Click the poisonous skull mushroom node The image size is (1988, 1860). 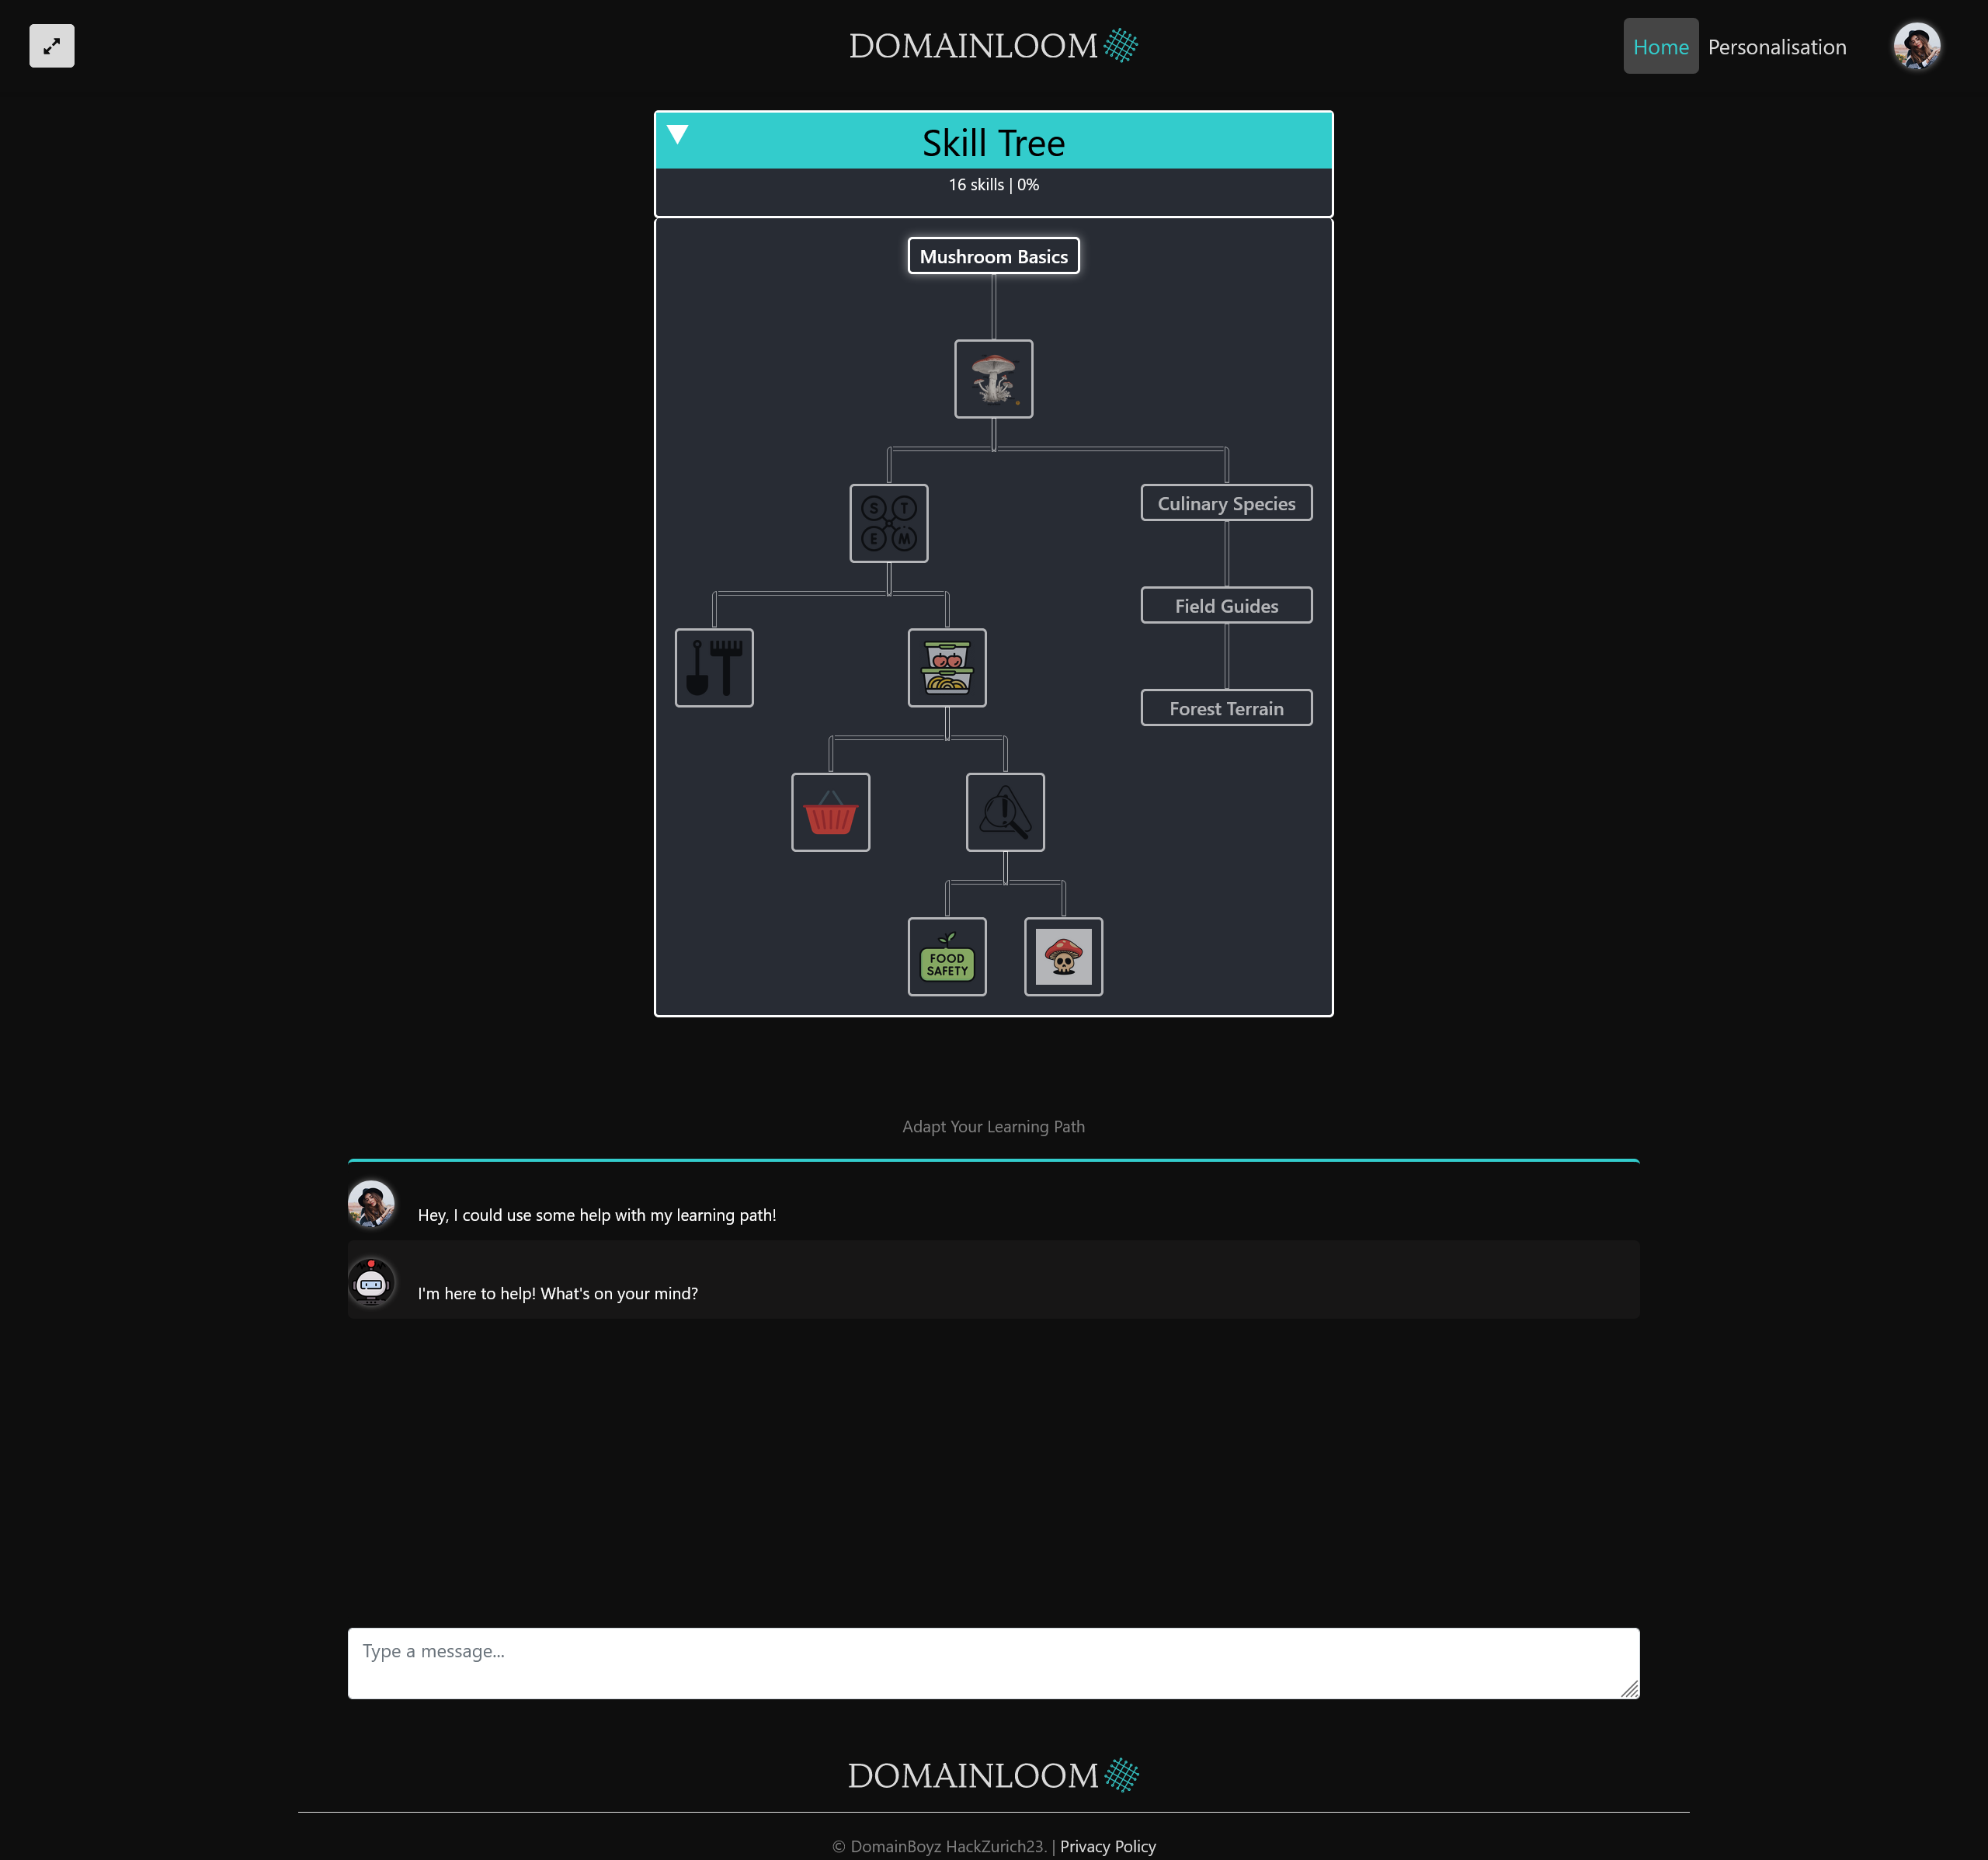pyautogui.click(x=1063, y=957)
